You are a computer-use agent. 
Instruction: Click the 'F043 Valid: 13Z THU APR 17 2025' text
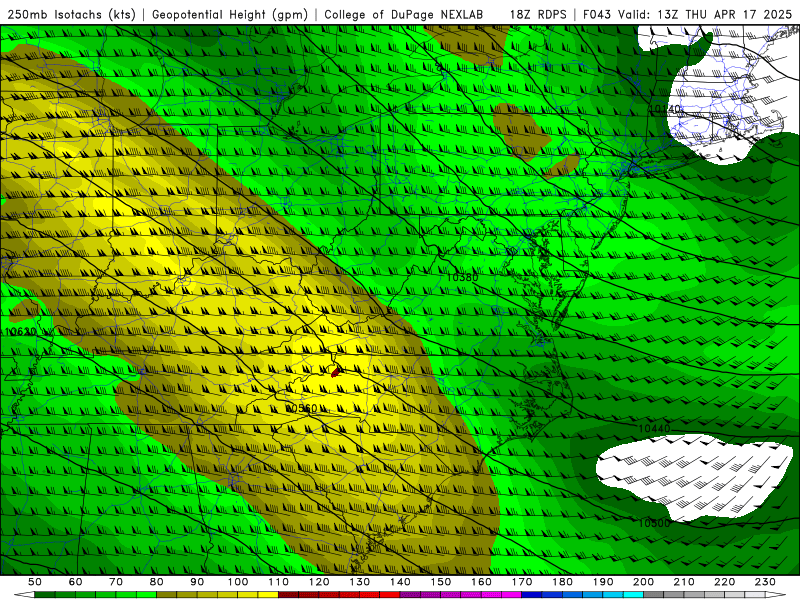(x=687, y=14)
